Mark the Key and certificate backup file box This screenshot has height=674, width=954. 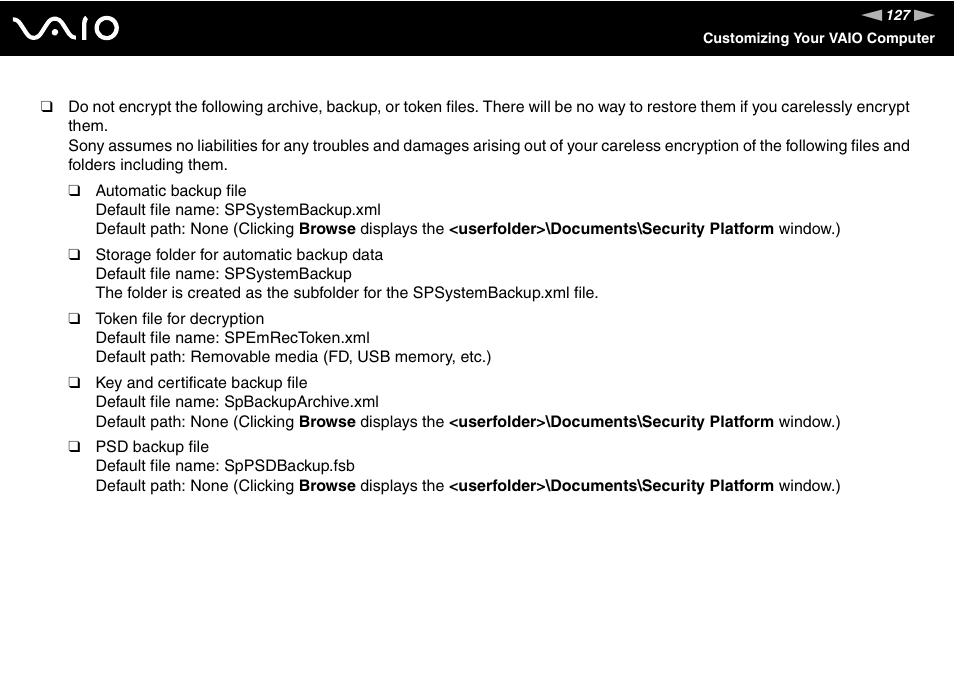(x=74, y=383)
